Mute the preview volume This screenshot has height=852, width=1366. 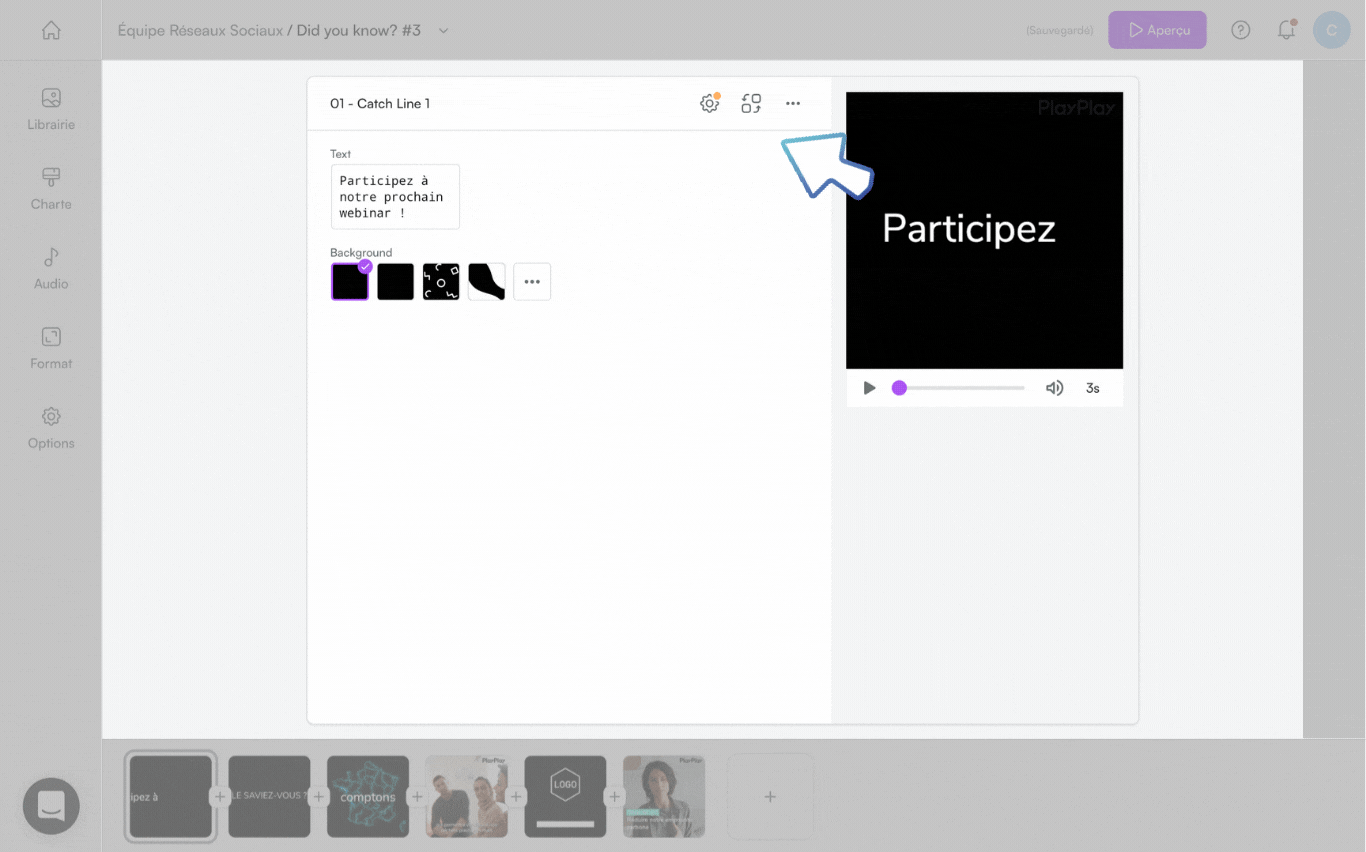[x=1054, y=388]
